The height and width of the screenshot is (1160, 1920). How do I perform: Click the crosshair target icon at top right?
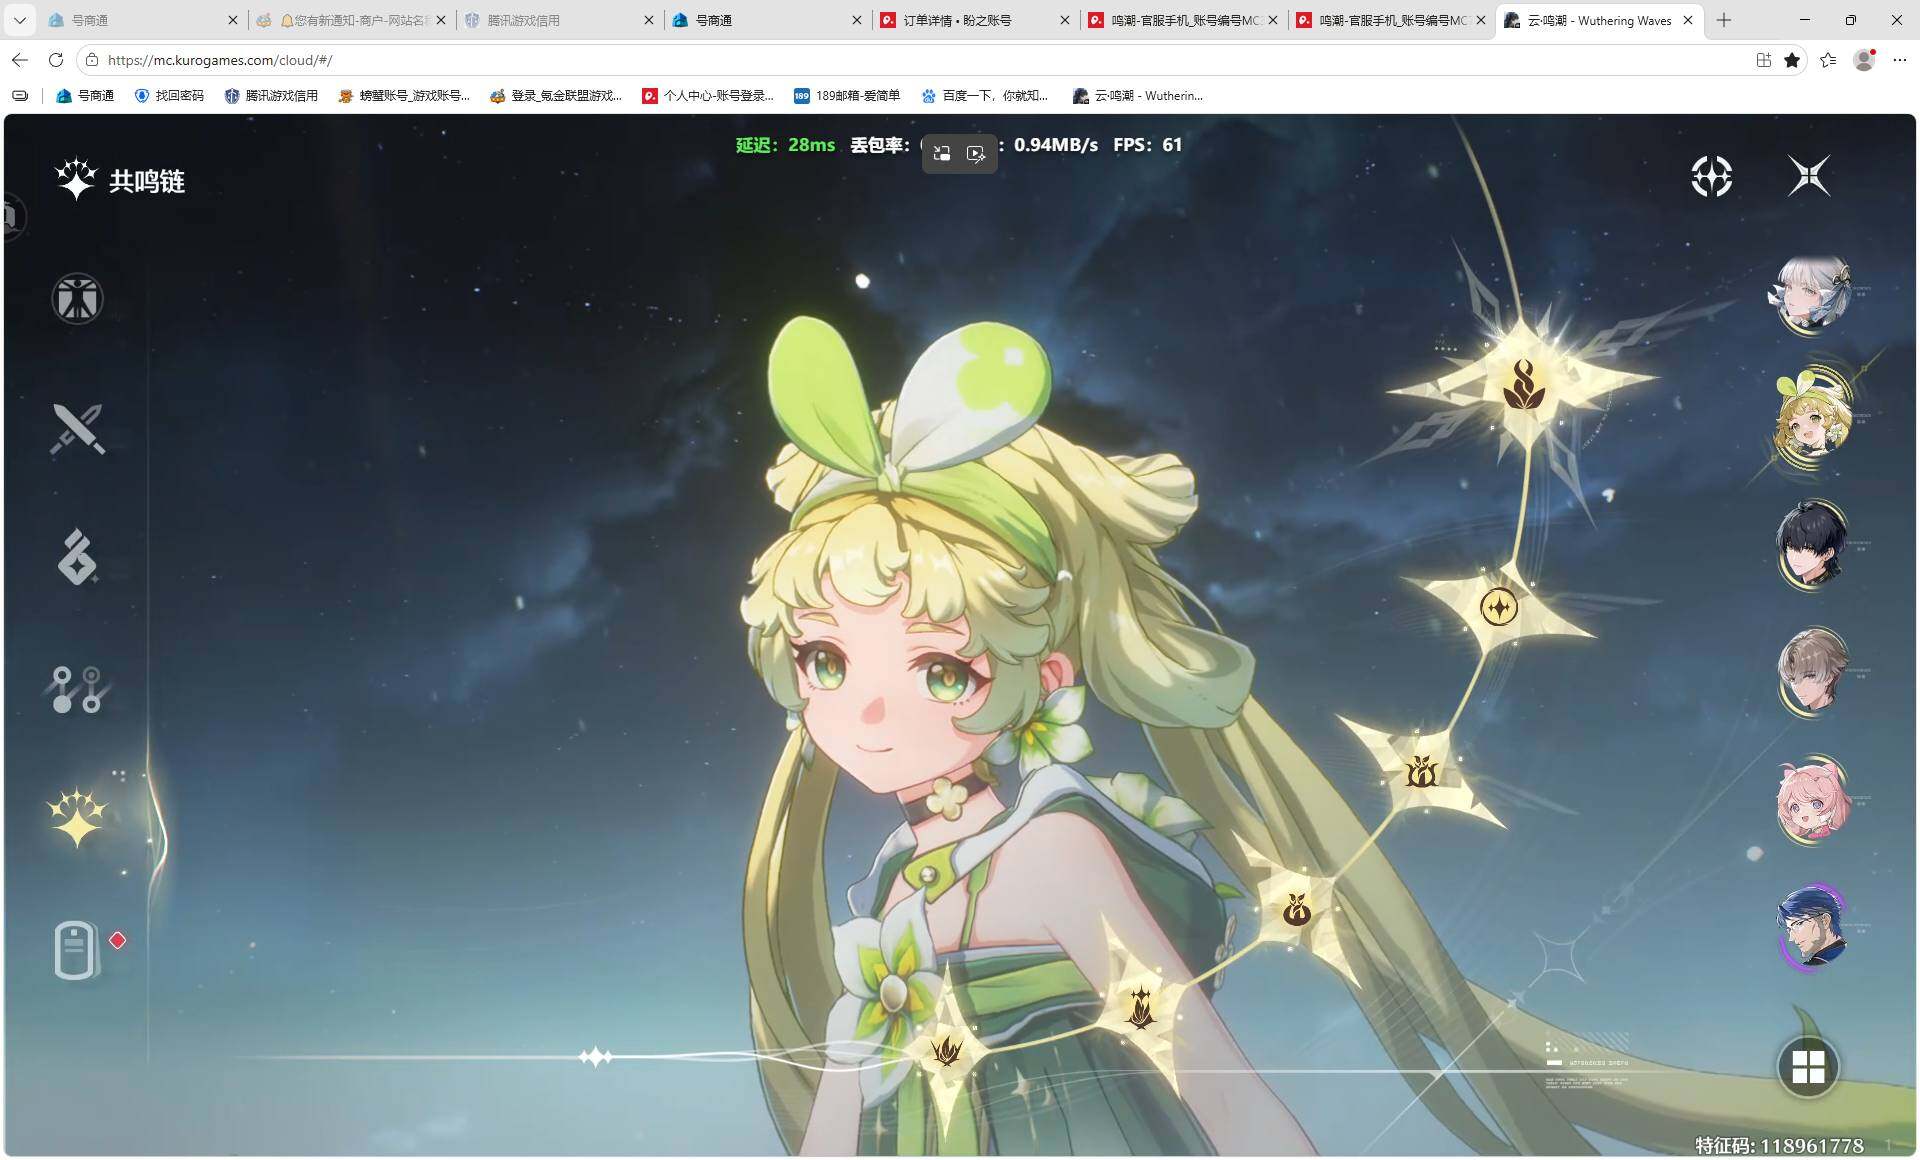[x=1711, y=176]
